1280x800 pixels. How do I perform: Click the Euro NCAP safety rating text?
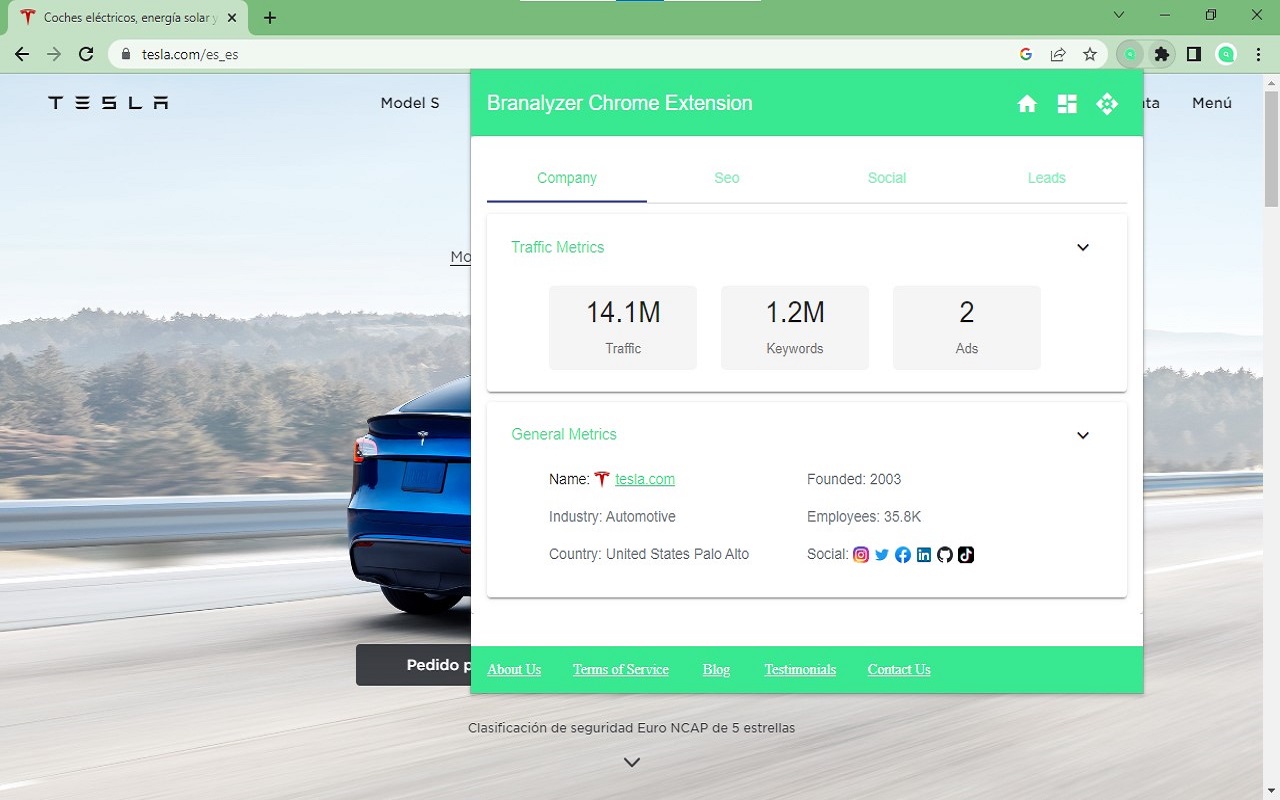point(632,728)
